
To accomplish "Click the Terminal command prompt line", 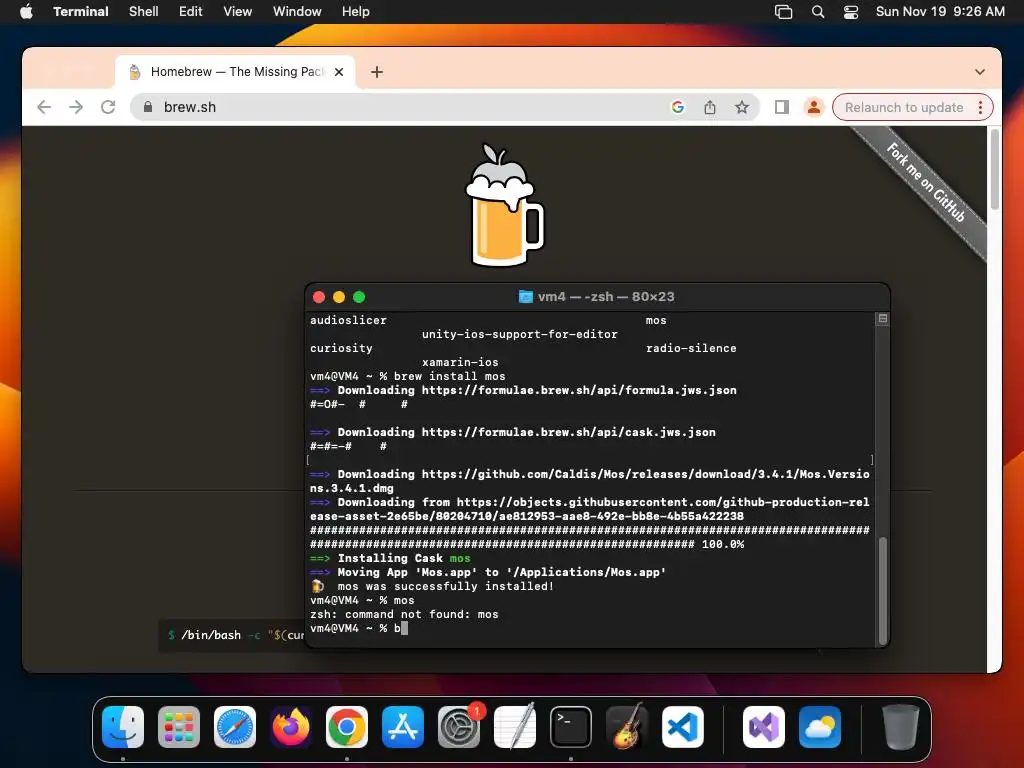I will [x=359, y=628].
